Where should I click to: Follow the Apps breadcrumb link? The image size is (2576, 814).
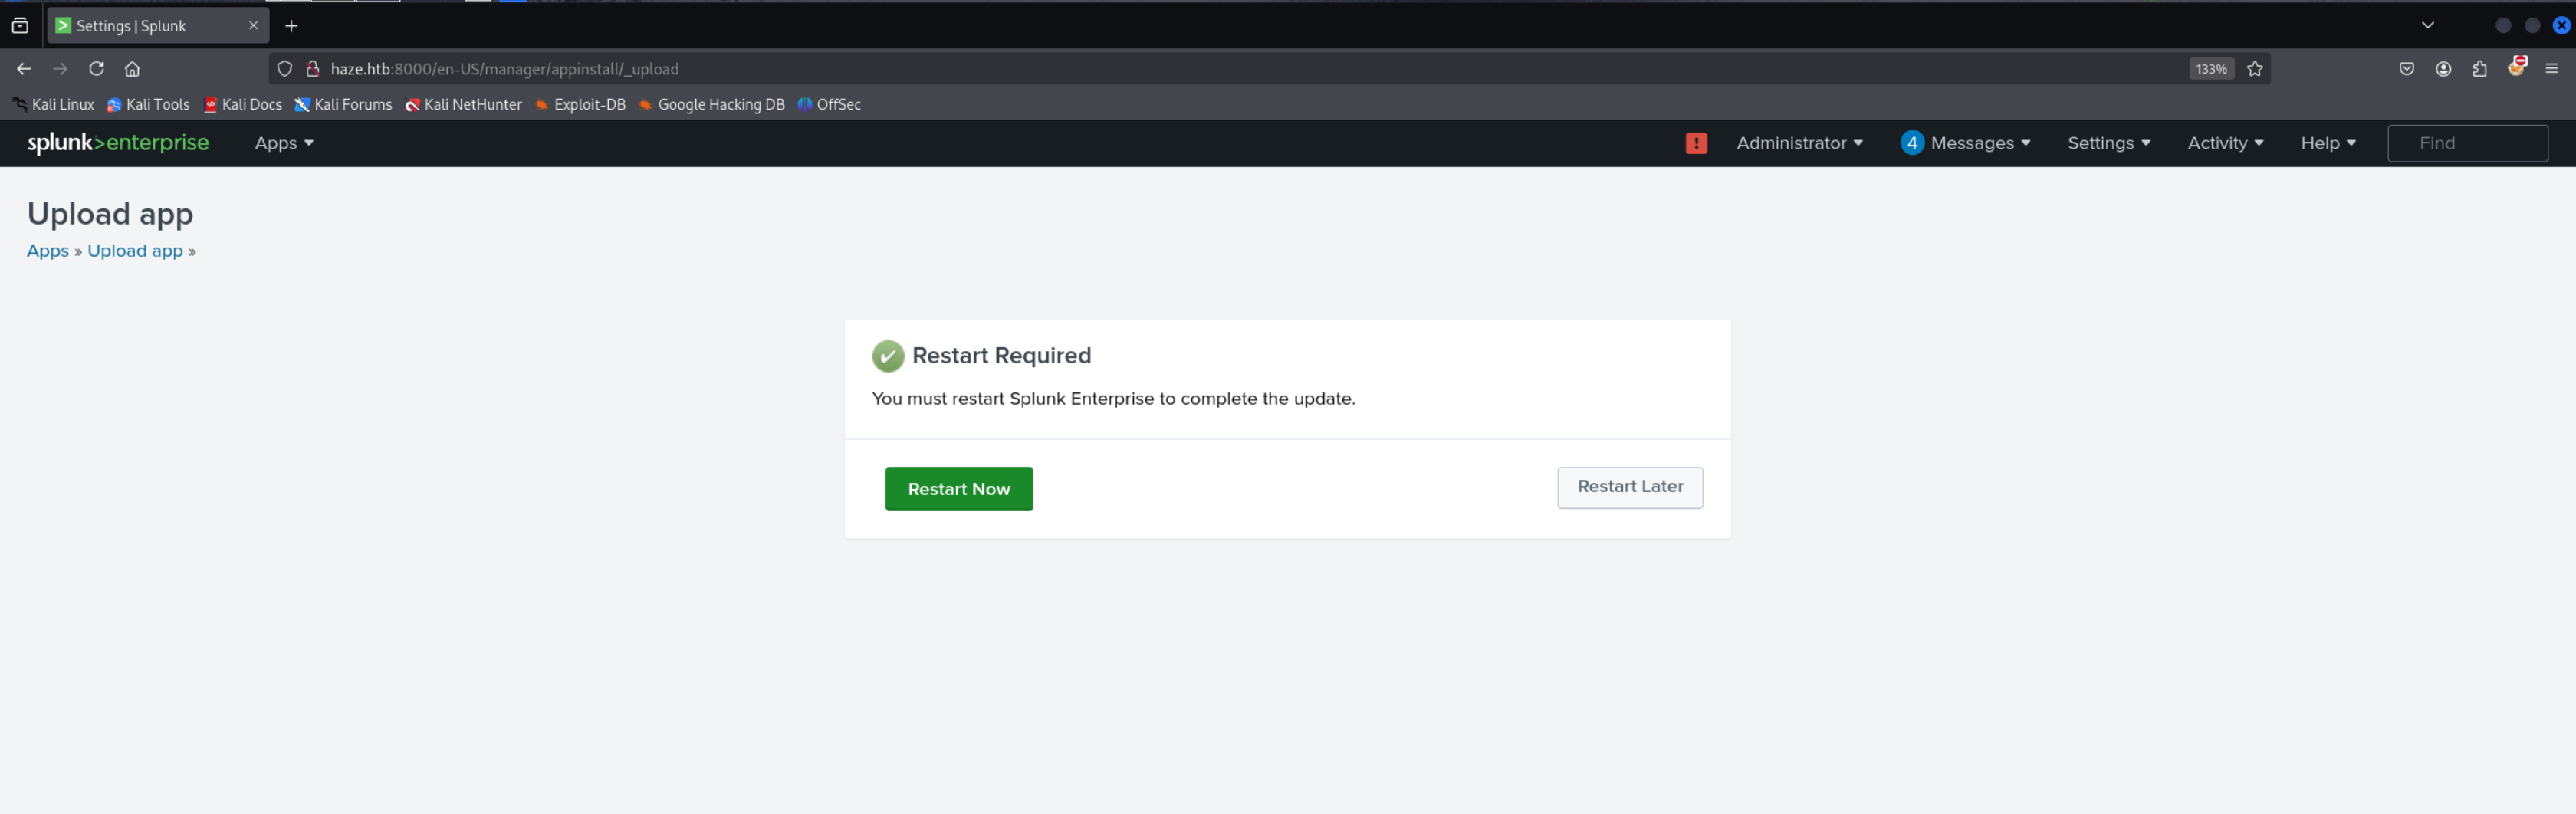[x=48, y=251]
